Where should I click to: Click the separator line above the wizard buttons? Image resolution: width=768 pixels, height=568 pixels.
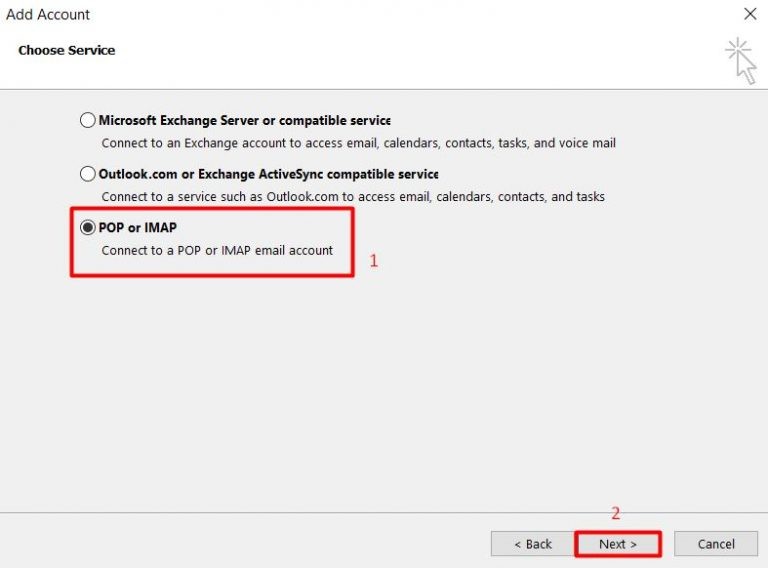pyautogui.click(x=384, y=513)
